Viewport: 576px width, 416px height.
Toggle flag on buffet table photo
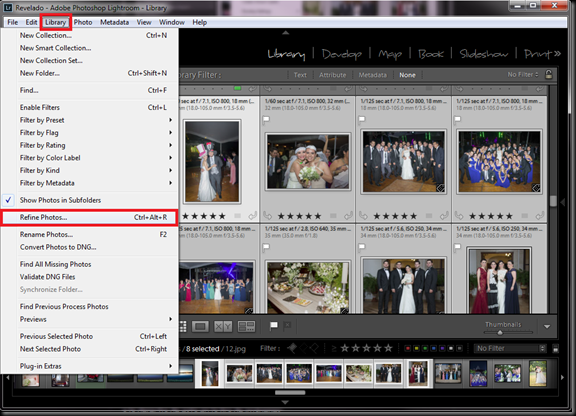pos(266,247)
